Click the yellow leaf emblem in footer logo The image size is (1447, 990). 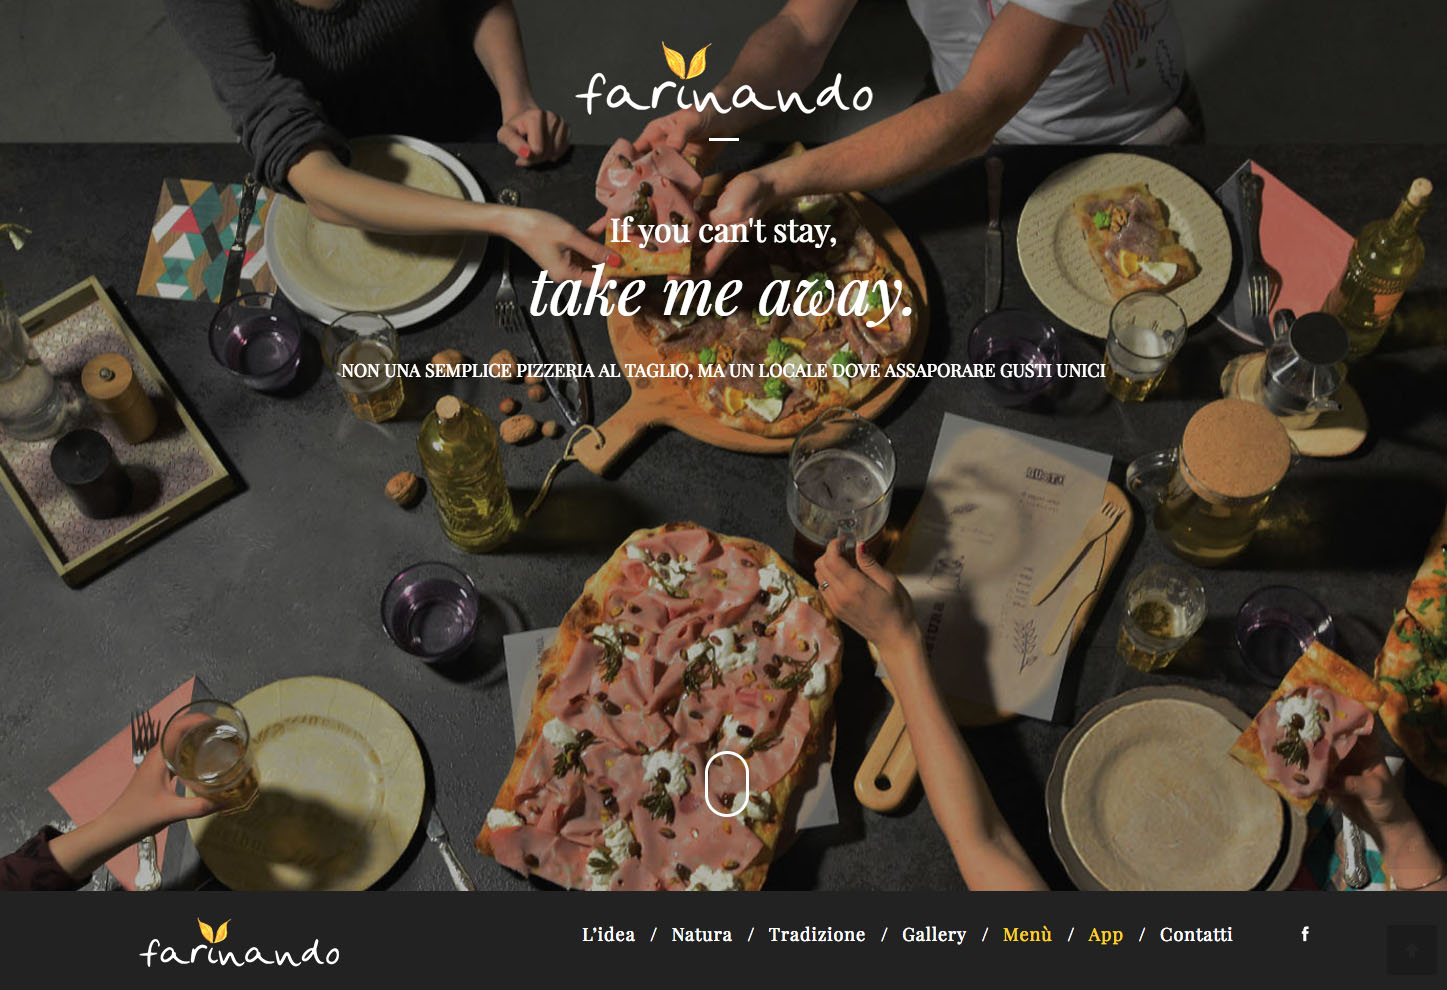click(x=214, y=930)
